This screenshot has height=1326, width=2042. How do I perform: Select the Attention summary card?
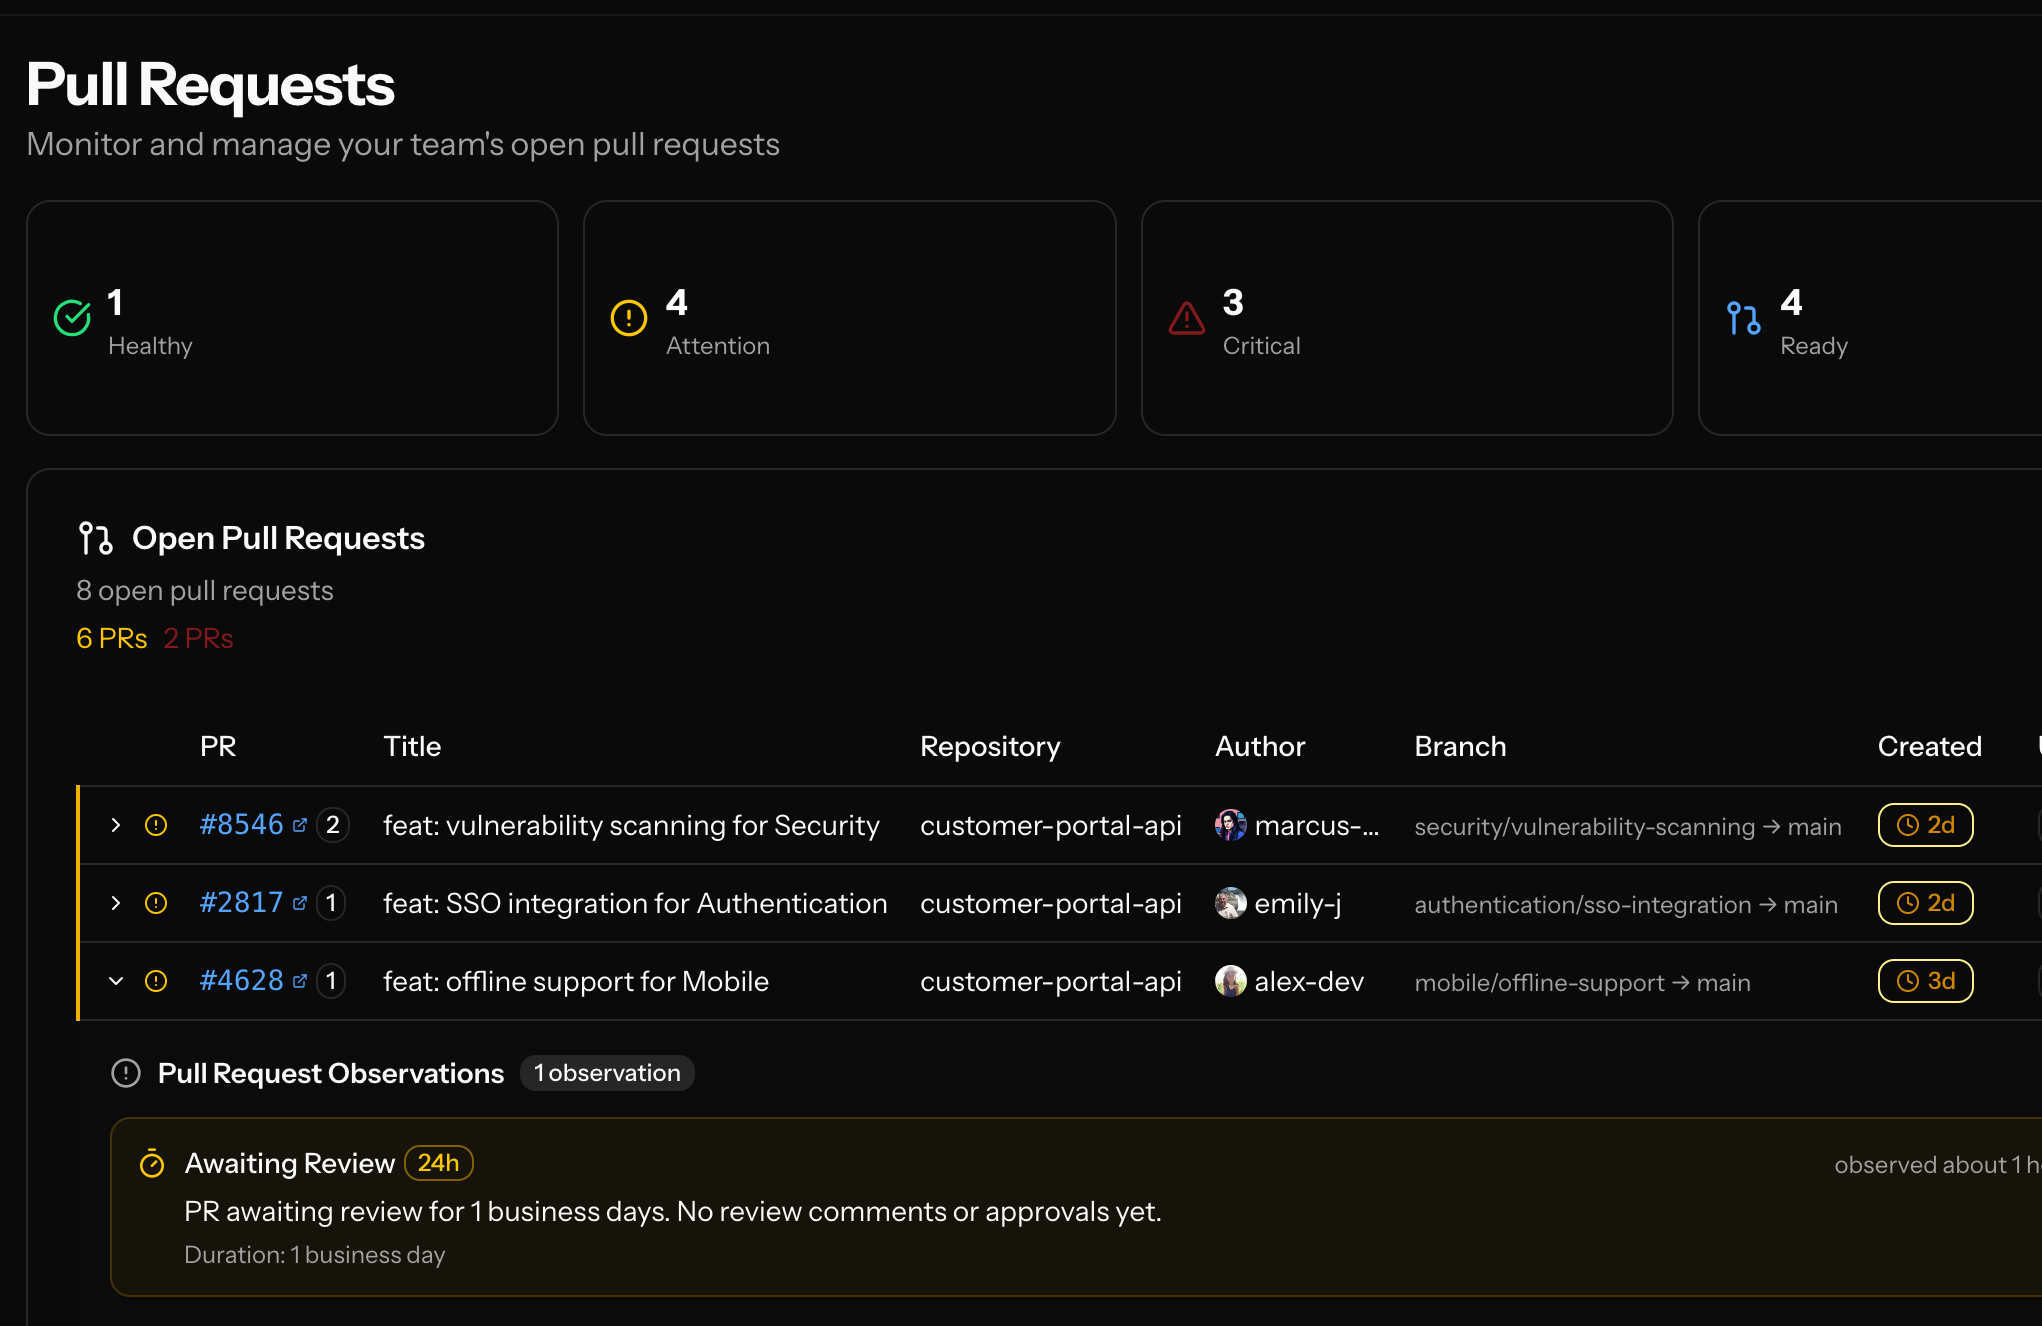[850, 318]
